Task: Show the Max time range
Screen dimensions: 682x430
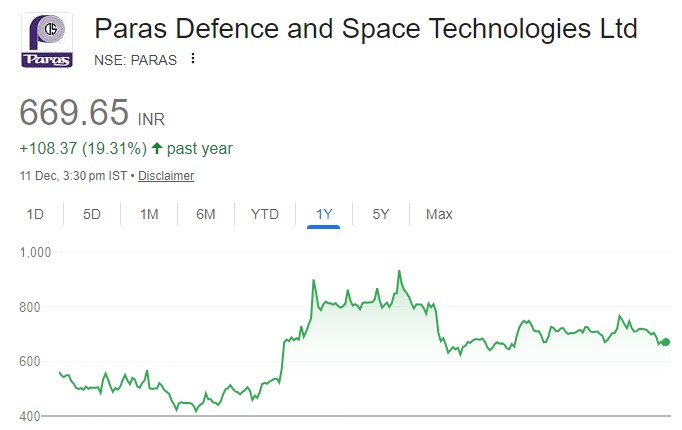Action: tap(439, 214)
